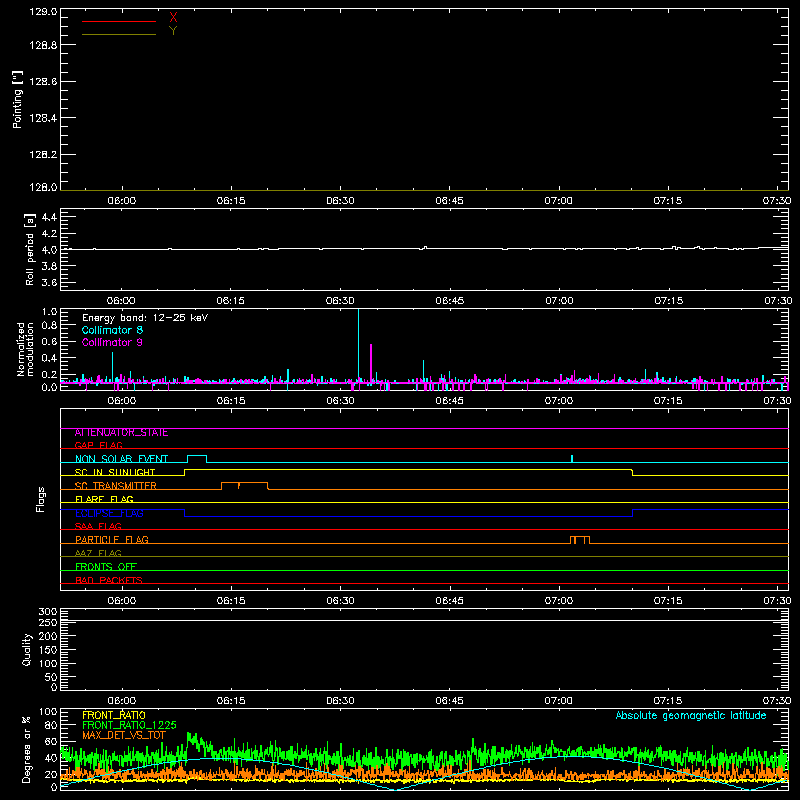The height and width of the screenshot is (800, 800).
Task: Click the 'Absolute geomagnetic latitude' label
Action: (x=691, y=715)
